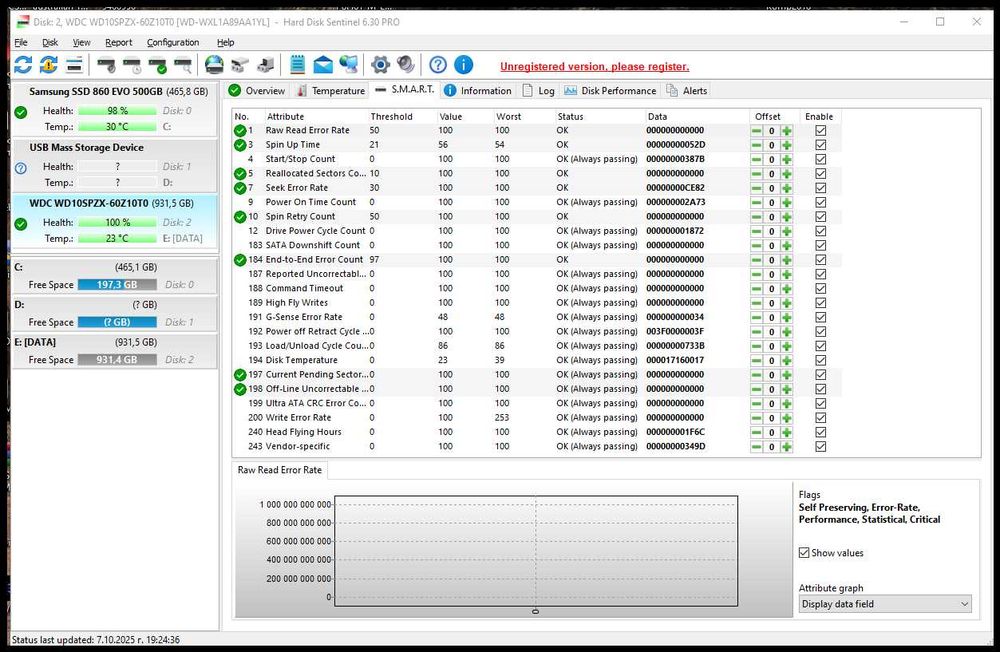
Task: Click the E: [DATA] free space bar
Action: coord(116,359)
